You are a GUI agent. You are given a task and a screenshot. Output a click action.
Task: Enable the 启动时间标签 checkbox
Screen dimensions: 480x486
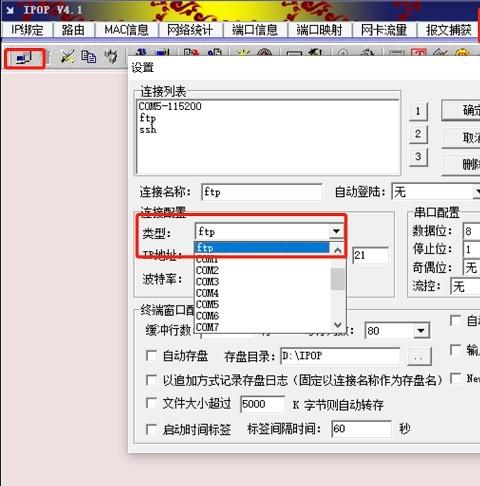point(152,429)
